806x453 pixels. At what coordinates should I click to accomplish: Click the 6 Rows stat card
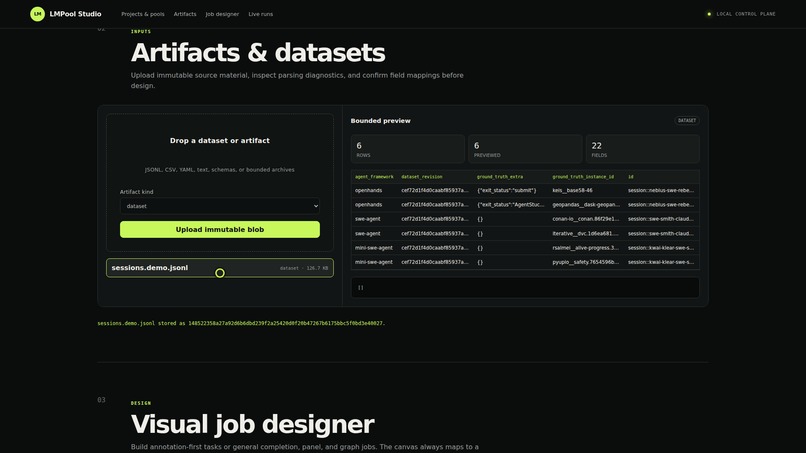[x=408, y=149]
